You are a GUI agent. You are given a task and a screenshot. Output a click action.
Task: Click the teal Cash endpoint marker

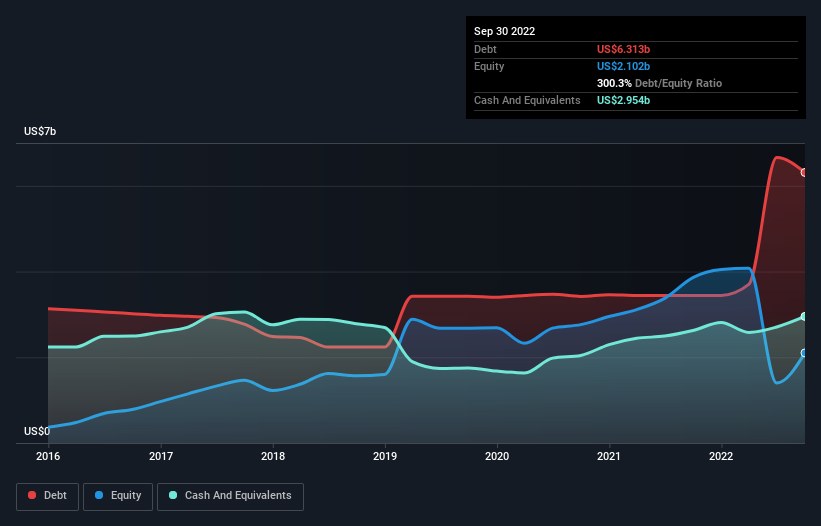[804, 317]
